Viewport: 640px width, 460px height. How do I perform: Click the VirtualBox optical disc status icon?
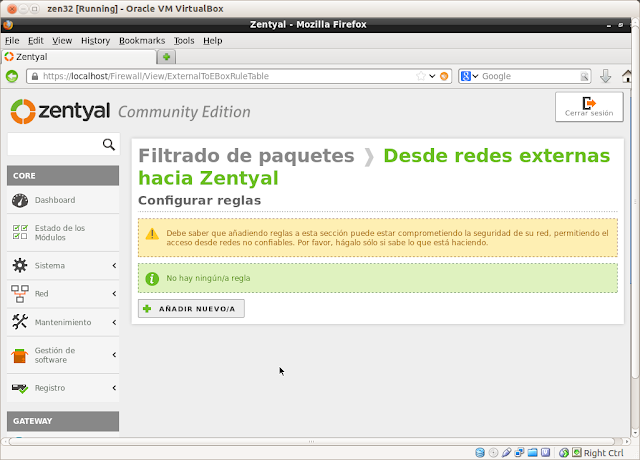click(x=493, y=452)
